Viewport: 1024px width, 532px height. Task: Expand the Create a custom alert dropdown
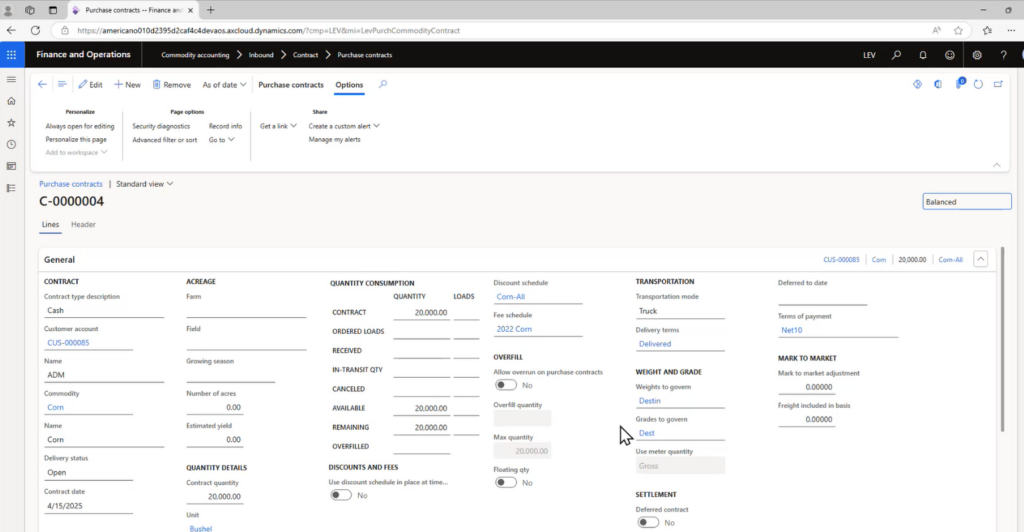pos(344,126)
